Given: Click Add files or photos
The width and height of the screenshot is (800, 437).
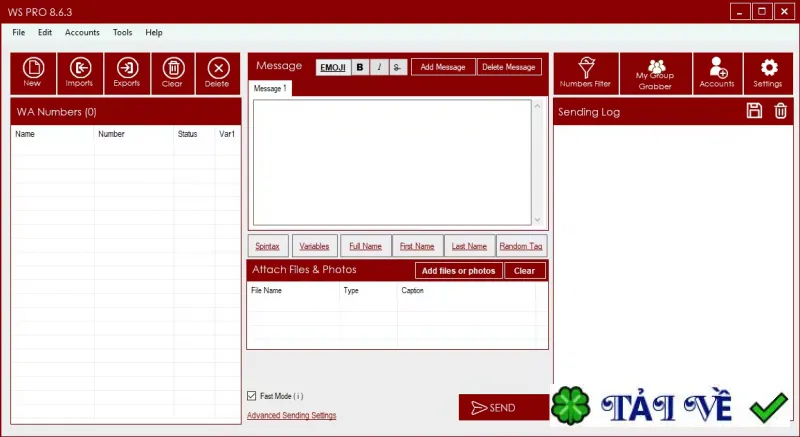Looking at the screenshot, I should tap(459, 271).
